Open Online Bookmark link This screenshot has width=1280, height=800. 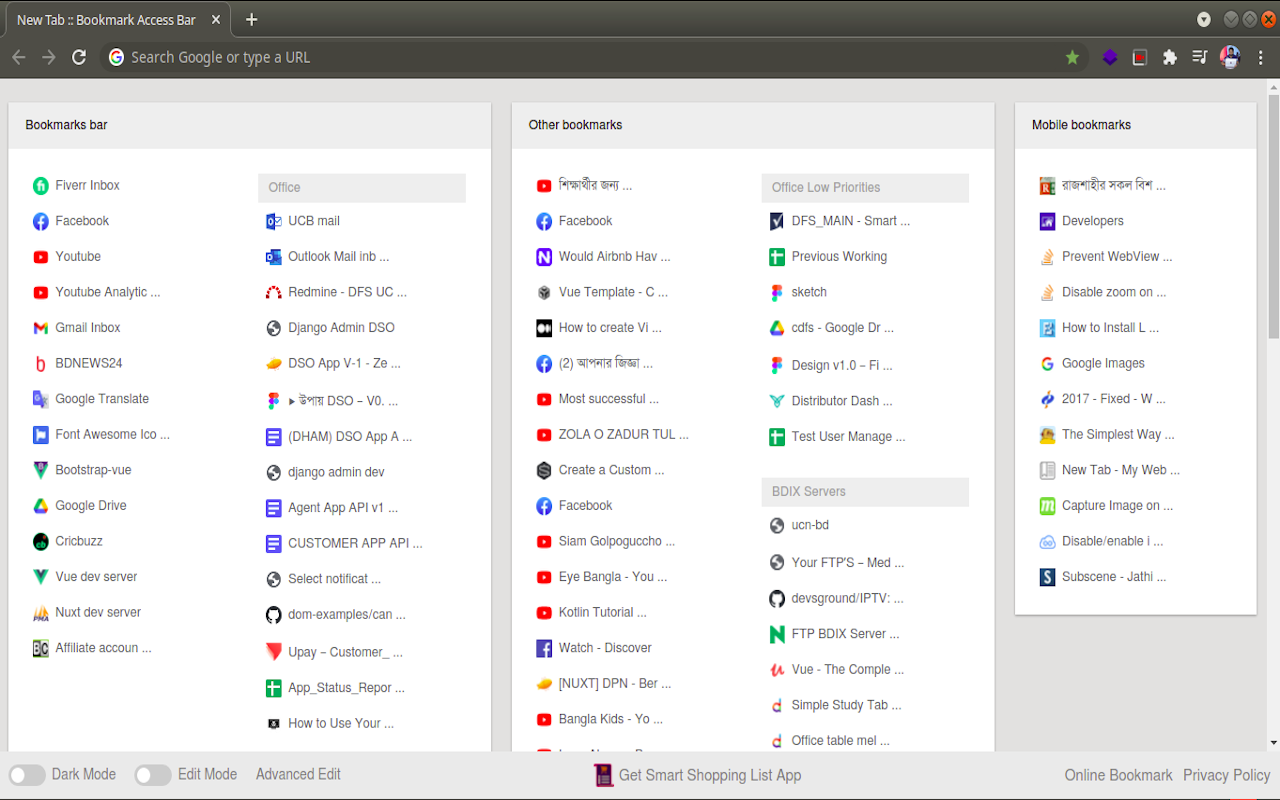coord(1118,775)
